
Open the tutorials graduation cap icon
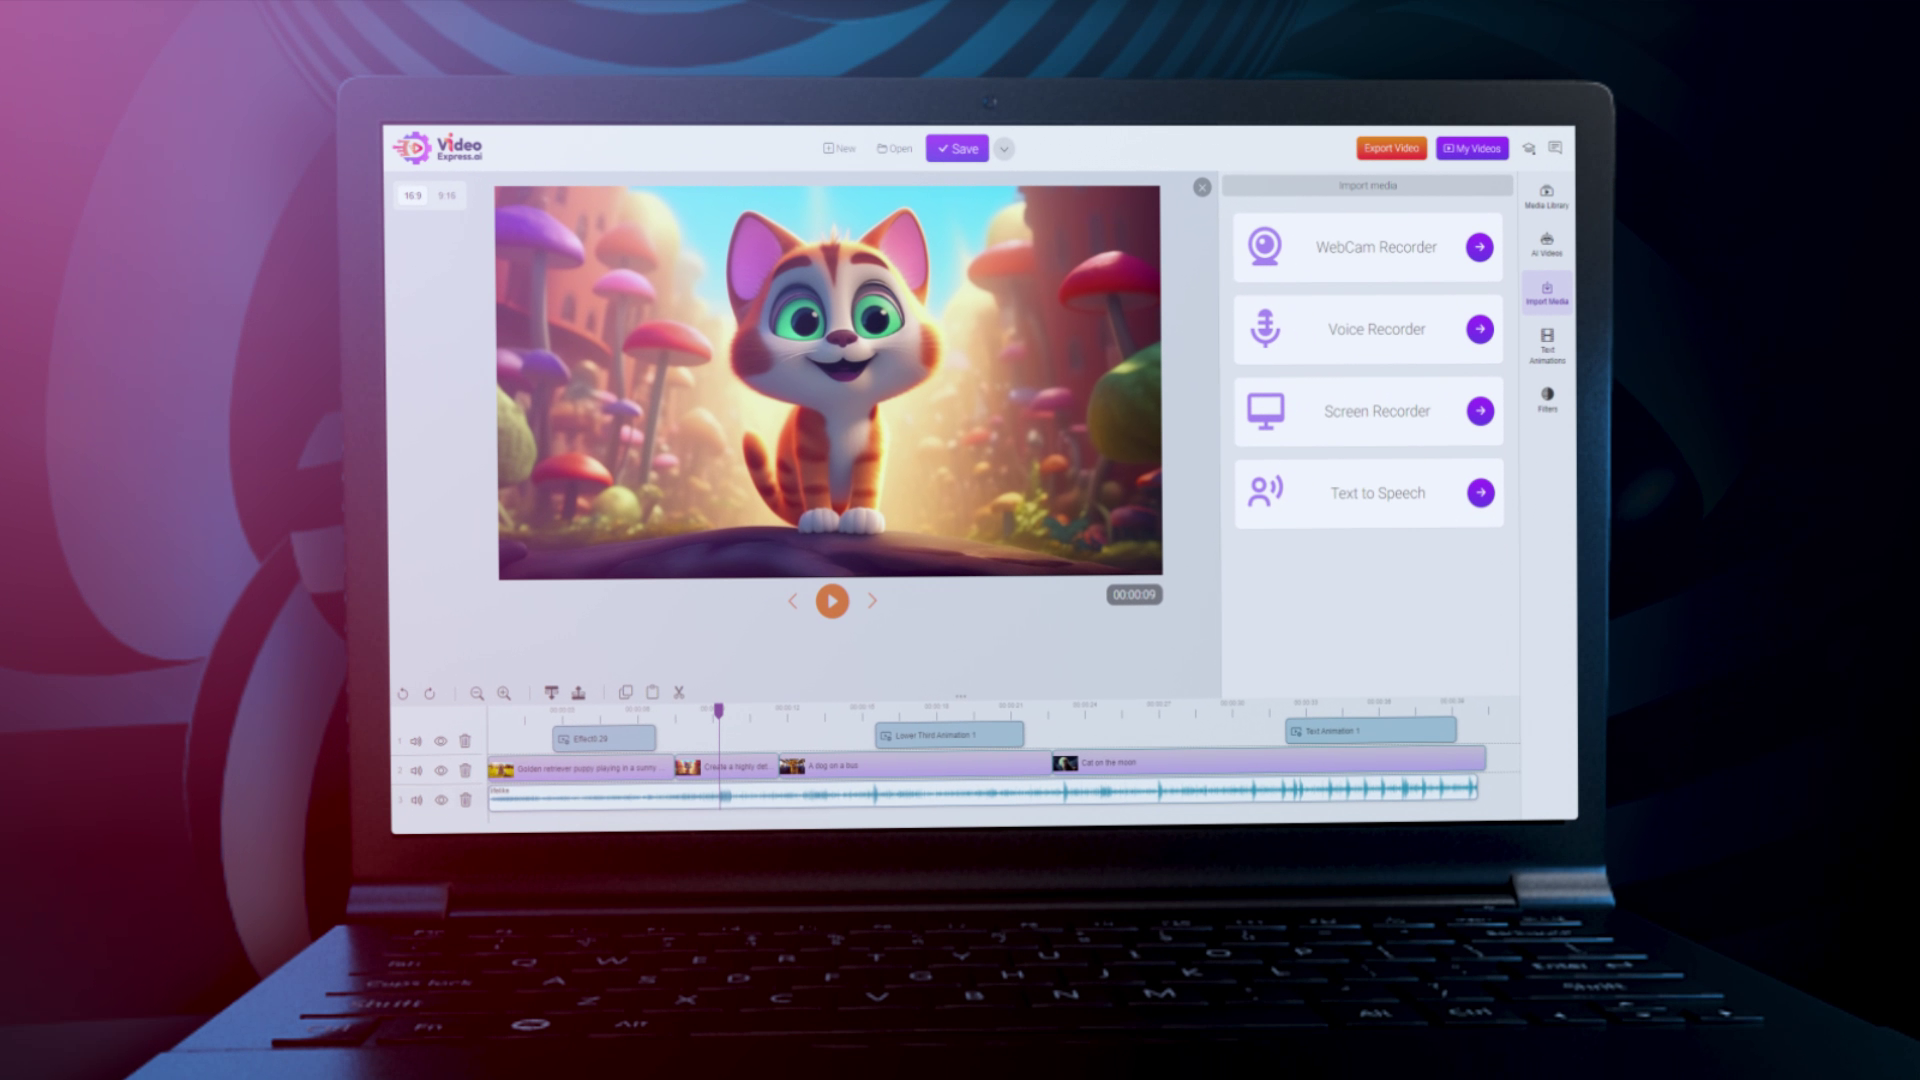tap(1529, 148)
